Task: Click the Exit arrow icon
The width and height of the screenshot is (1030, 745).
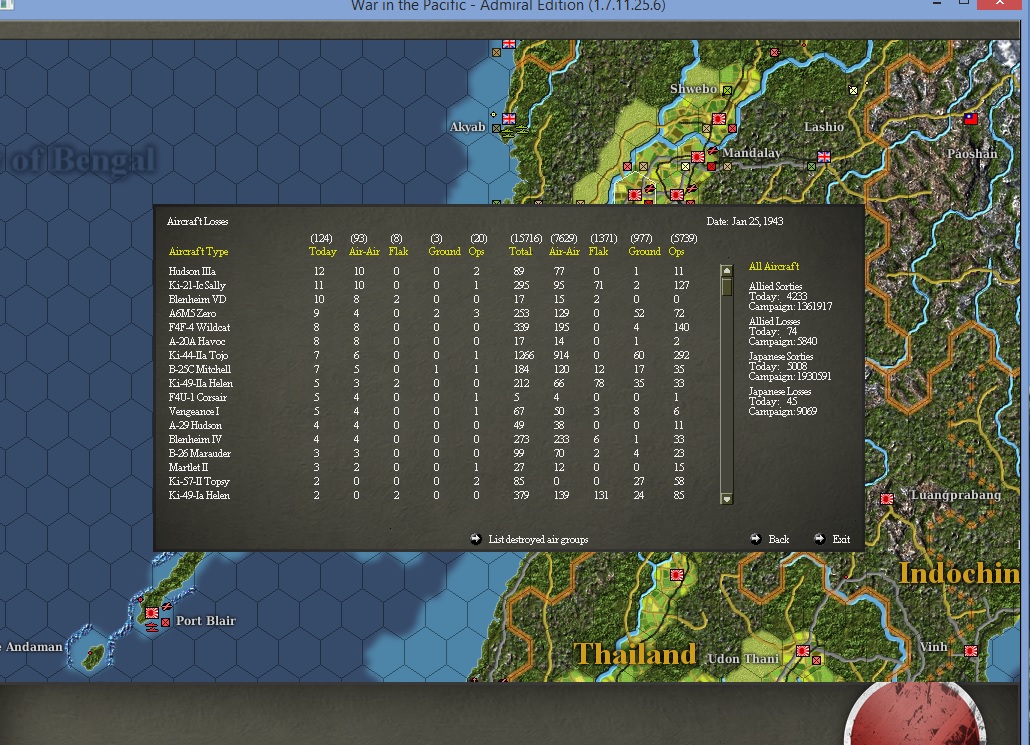Action: pos(819,539)
